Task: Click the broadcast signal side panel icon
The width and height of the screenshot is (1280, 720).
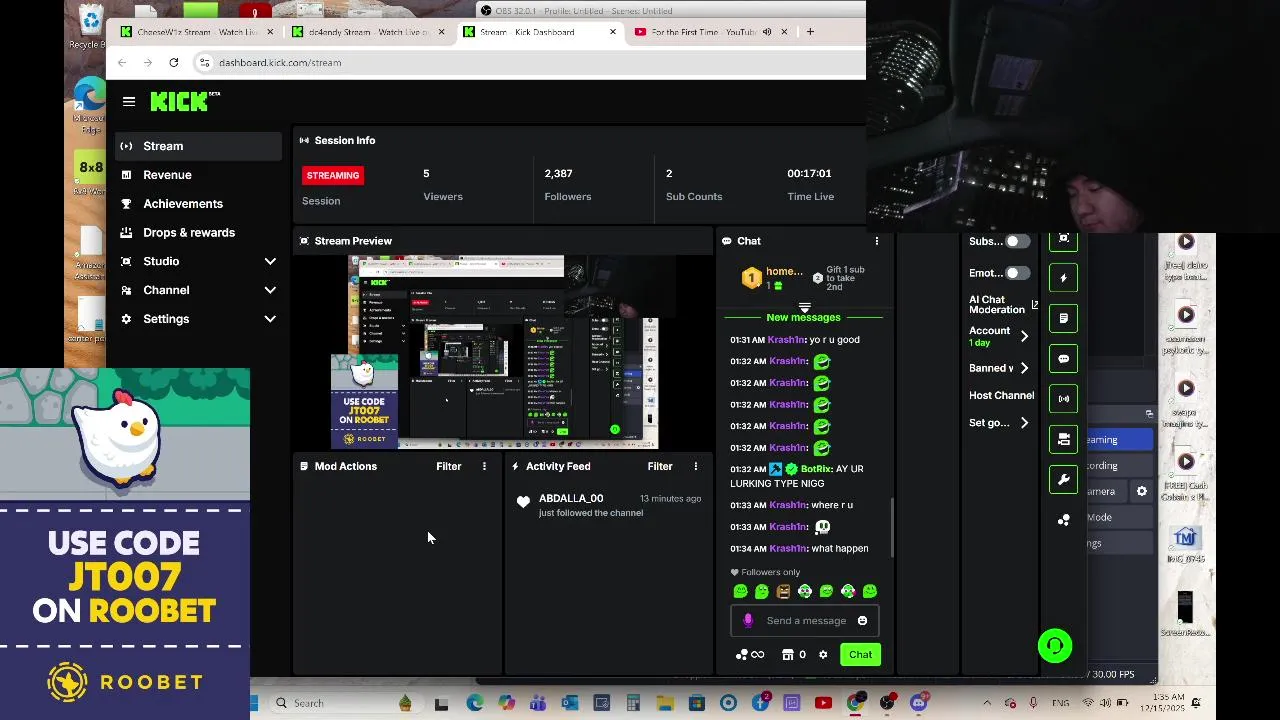Action: pos(1064,398)
